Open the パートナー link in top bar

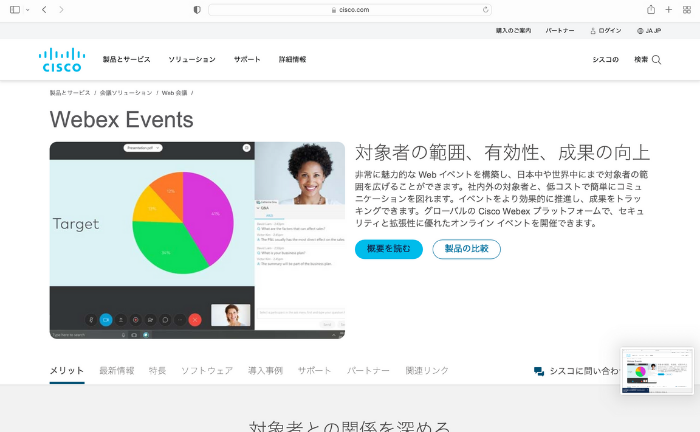(x=560, y=31)
